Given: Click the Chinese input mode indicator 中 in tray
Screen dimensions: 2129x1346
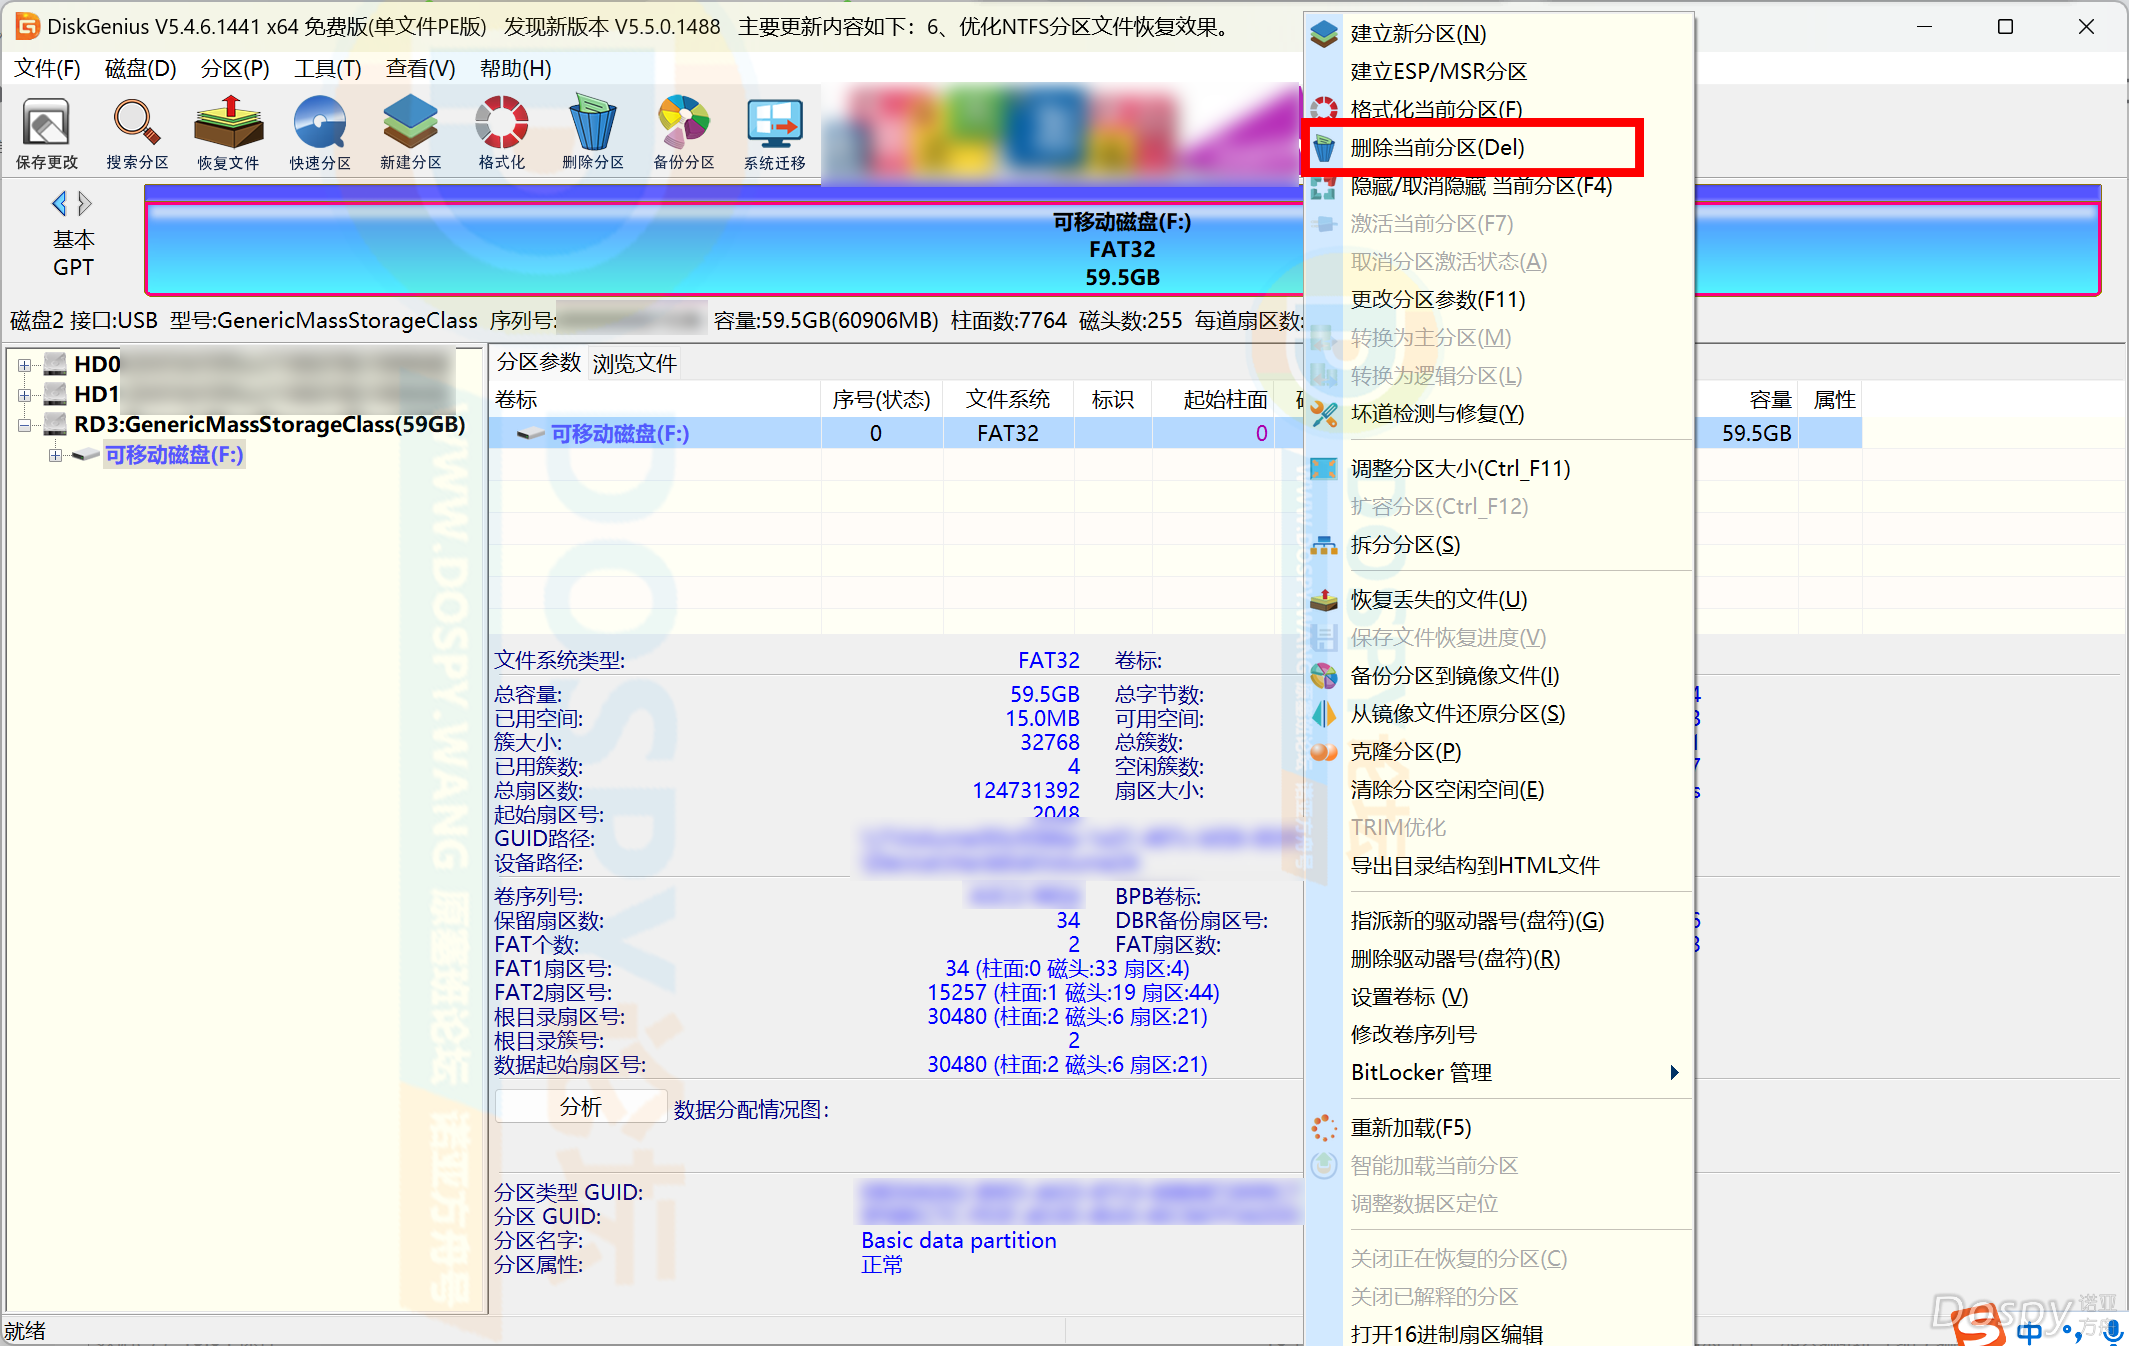Looking at the screenshot, I should click(2028, 1331).
